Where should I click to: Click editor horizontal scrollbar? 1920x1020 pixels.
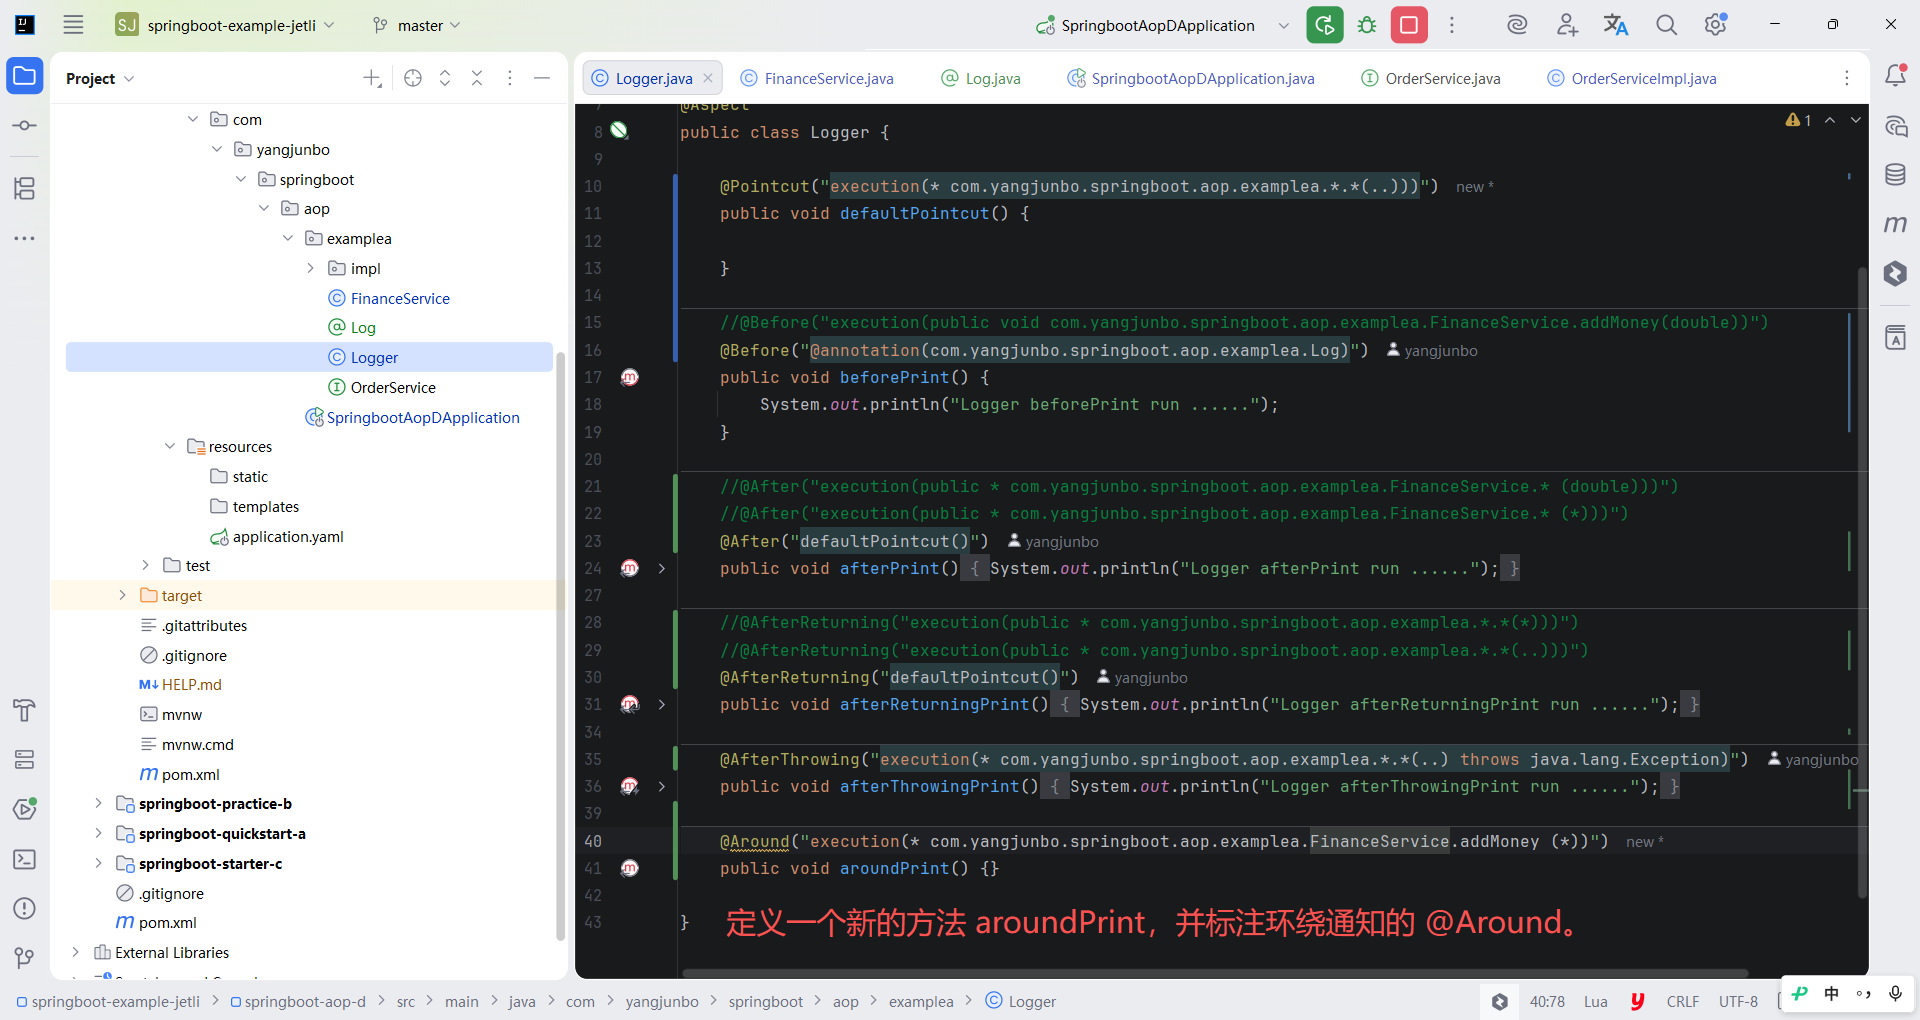coord(1215,973)
